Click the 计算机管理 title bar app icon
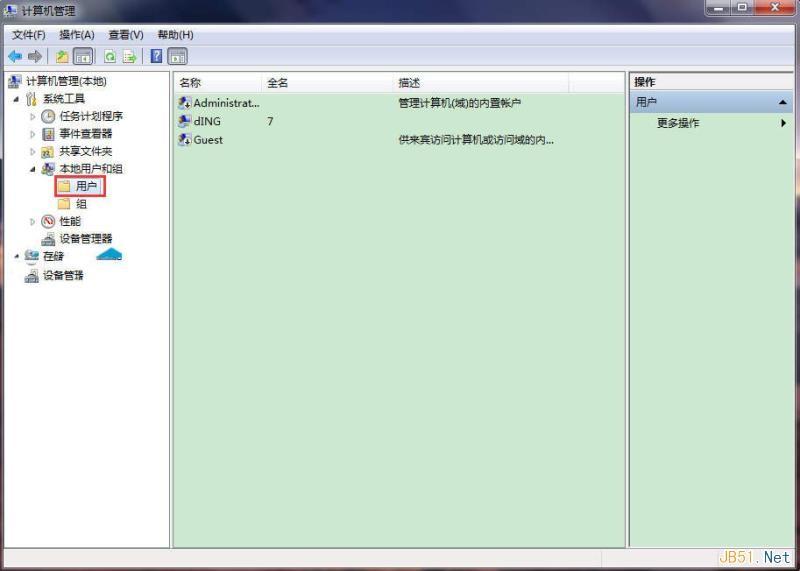Viewport: 800px width, 571px height. pos(10,10)
